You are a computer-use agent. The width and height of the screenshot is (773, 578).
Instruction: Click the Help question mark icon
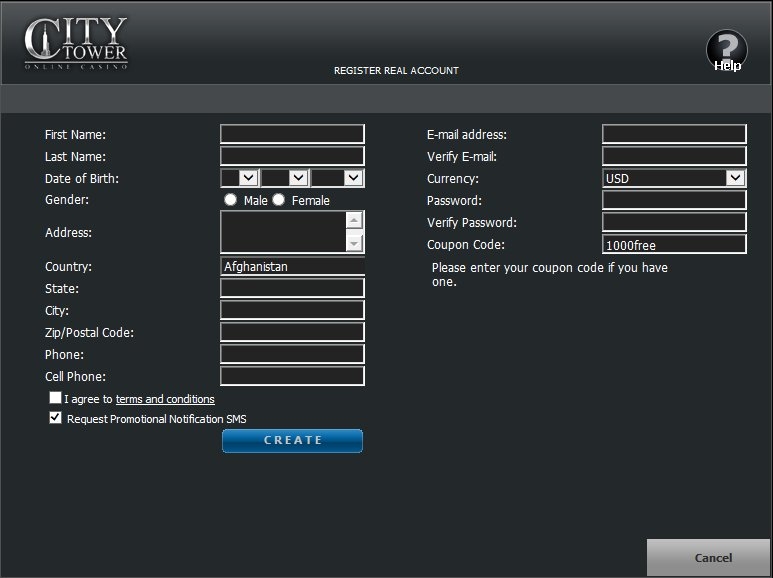click(x=726, y=50)
